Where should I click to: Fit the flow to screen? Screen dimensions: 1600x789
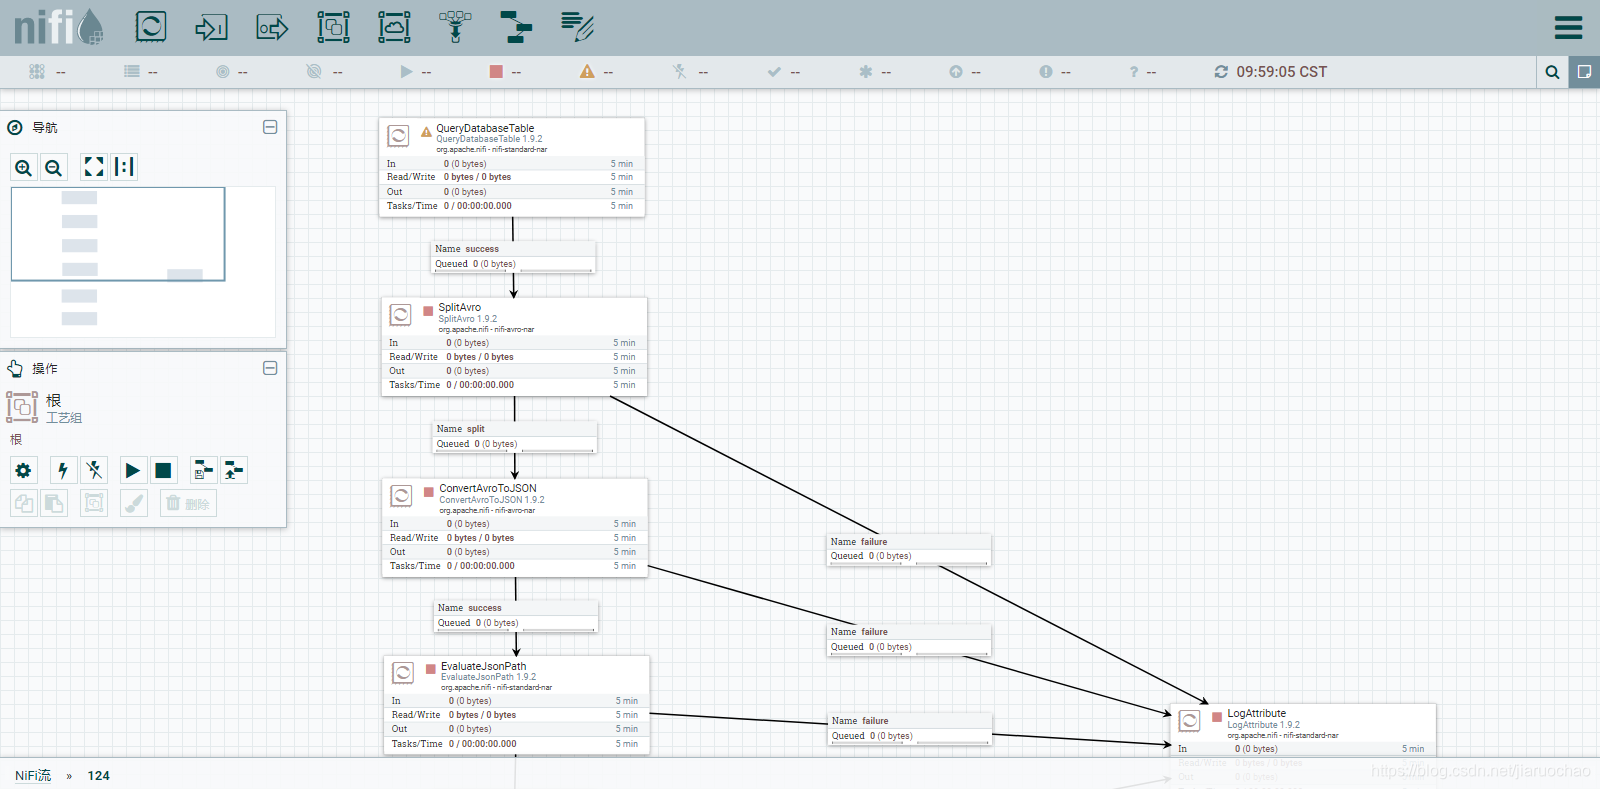[x=94, y=167]
